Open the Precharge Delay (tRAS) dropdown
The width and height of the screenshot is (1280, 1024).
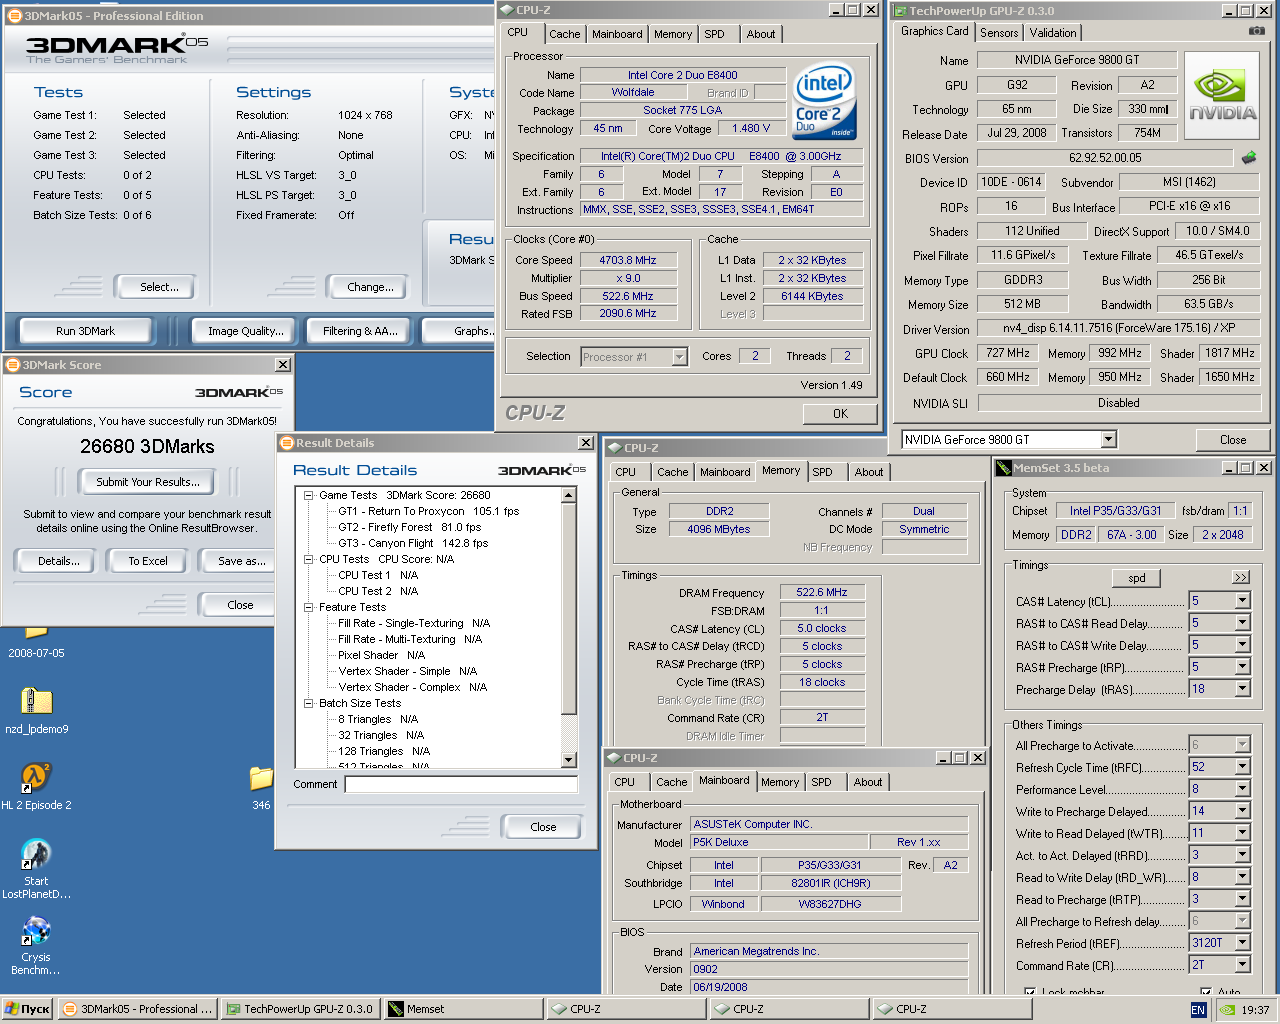(x=1242, y=689)
